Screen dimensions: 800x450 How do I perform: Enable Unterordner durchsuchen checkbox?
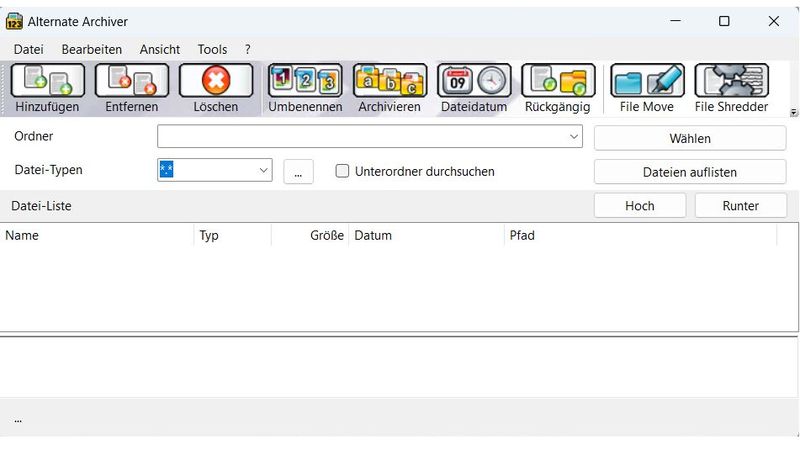coord(342,171)
